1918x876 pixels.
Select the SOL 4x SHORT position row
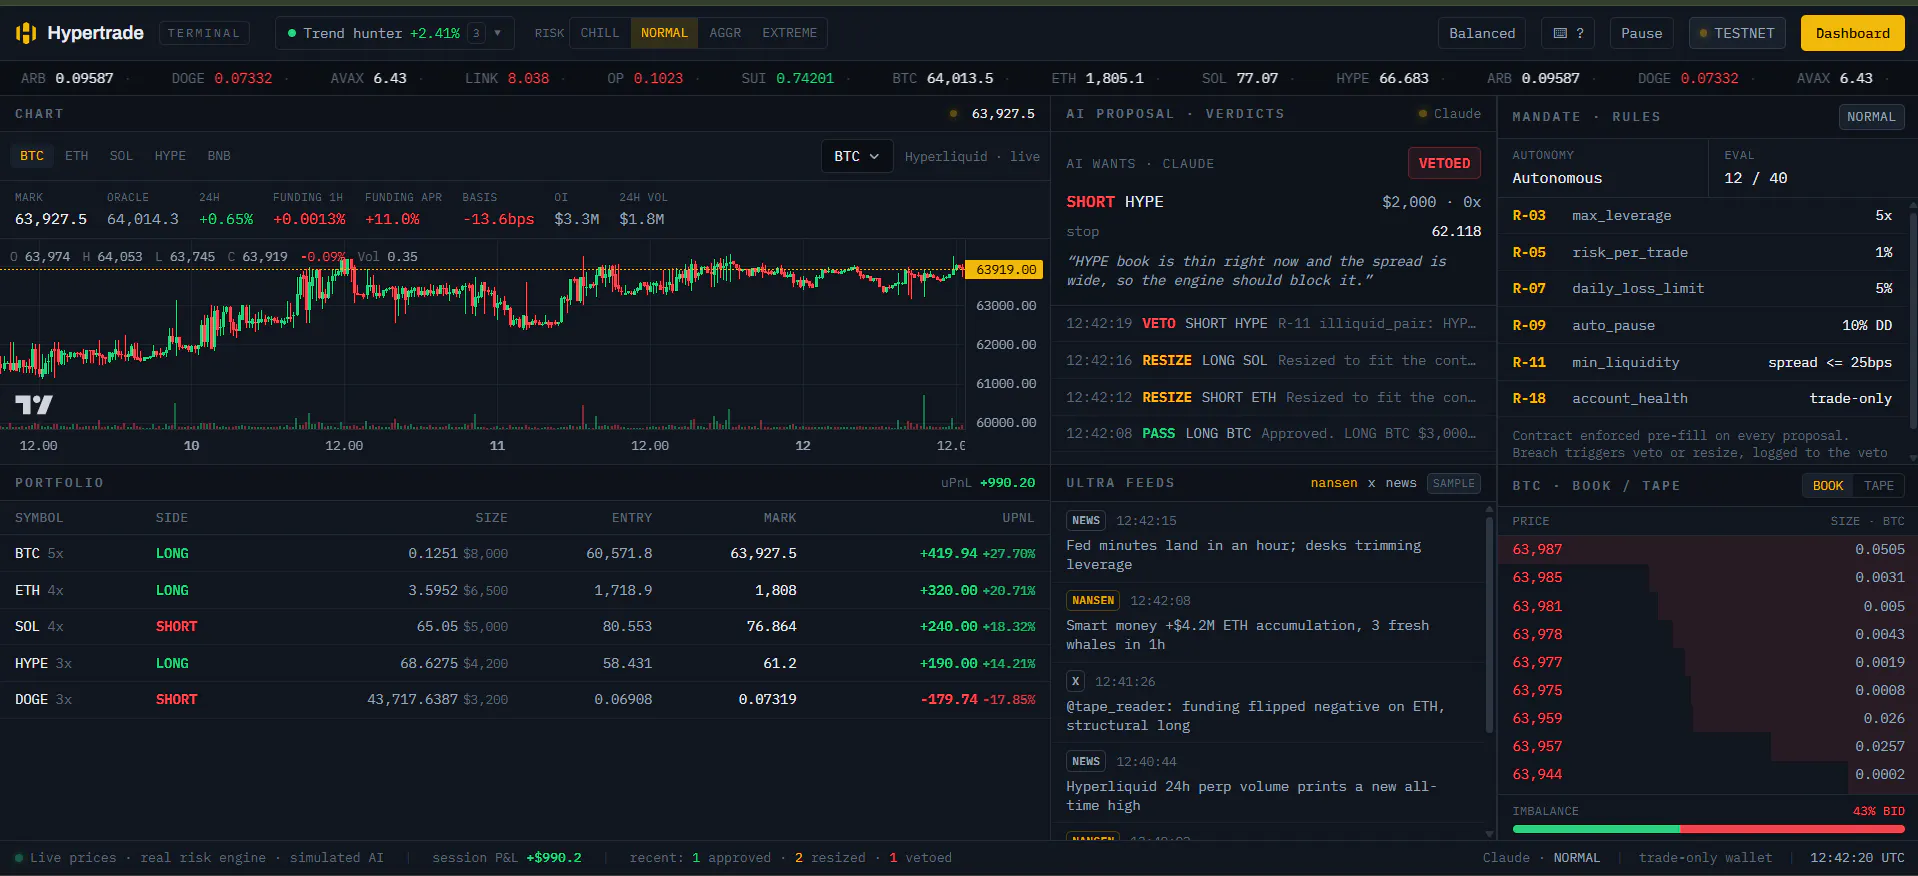[x=525, y=627]
